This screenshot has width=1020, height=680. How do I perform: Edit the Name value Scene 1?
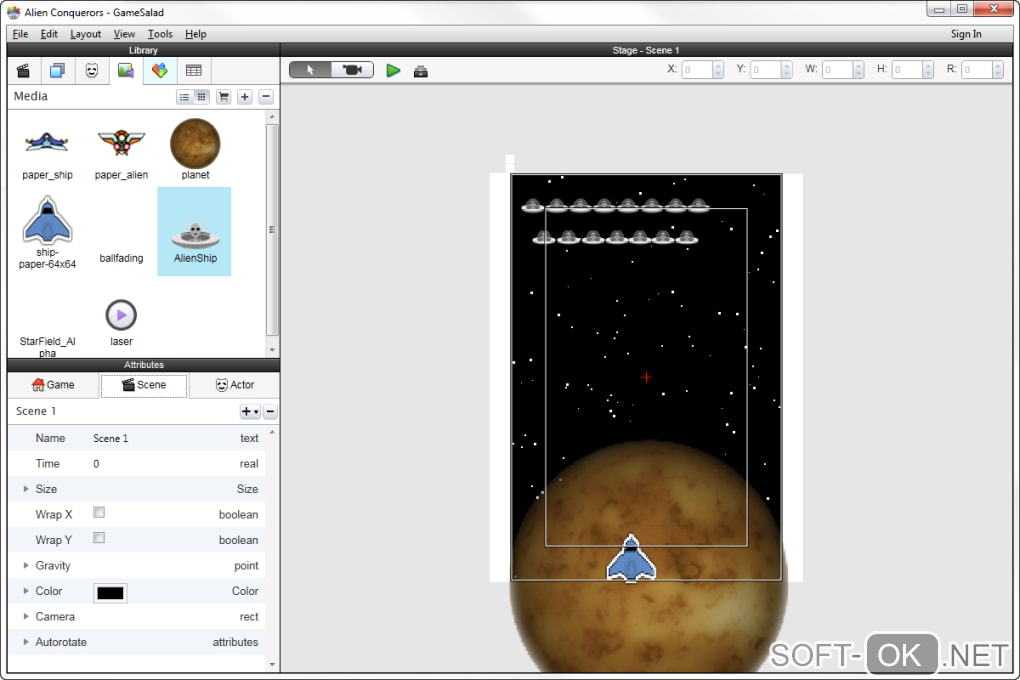pos(111,439)
